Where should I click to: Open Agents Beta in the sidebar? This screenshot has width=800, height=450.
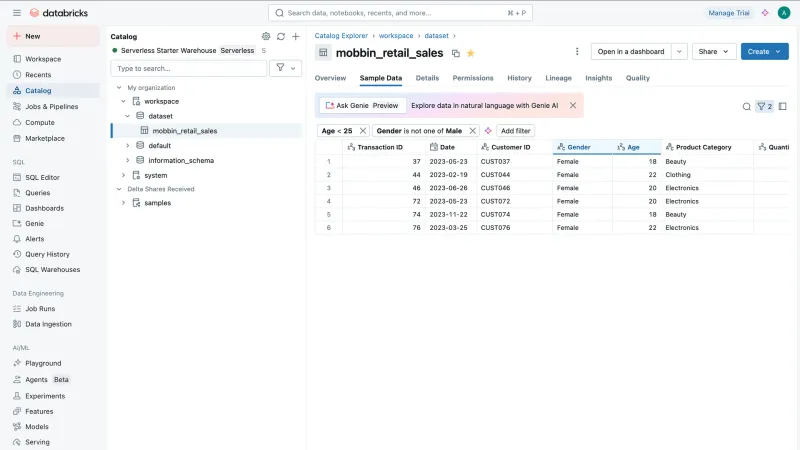tap(53, 380)
